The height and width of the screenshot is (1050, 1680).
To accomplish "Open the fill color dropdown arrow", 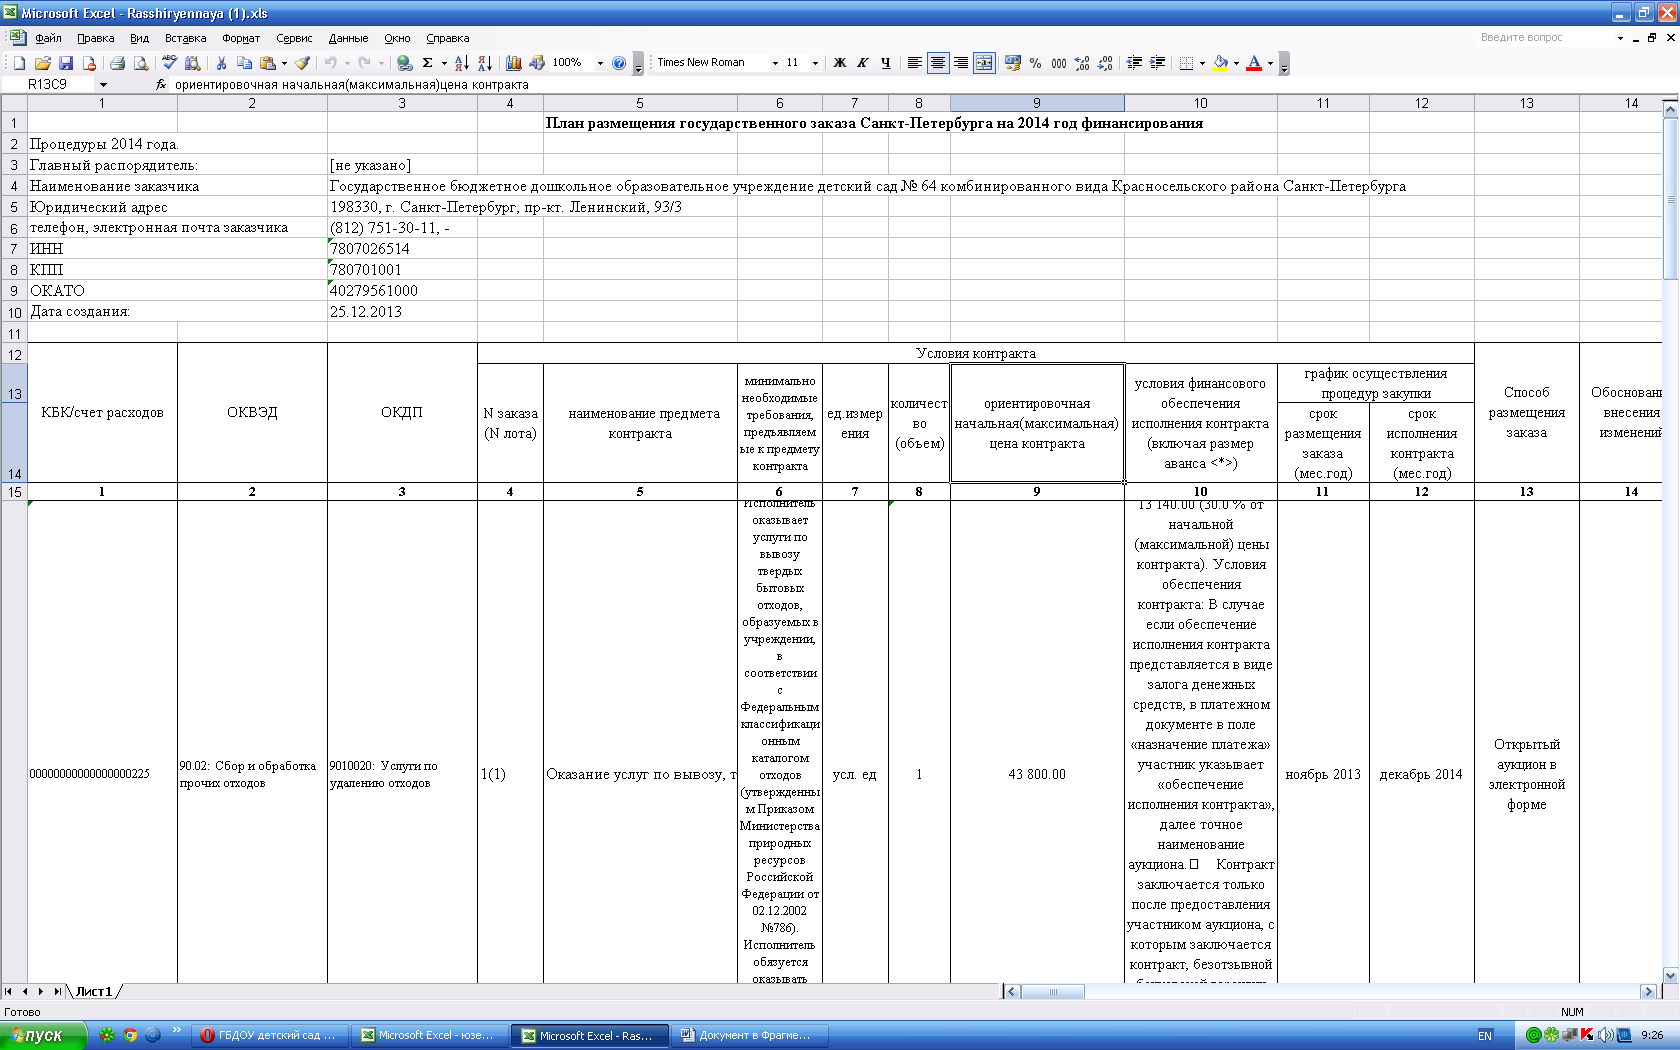I will pos(1236,63).
